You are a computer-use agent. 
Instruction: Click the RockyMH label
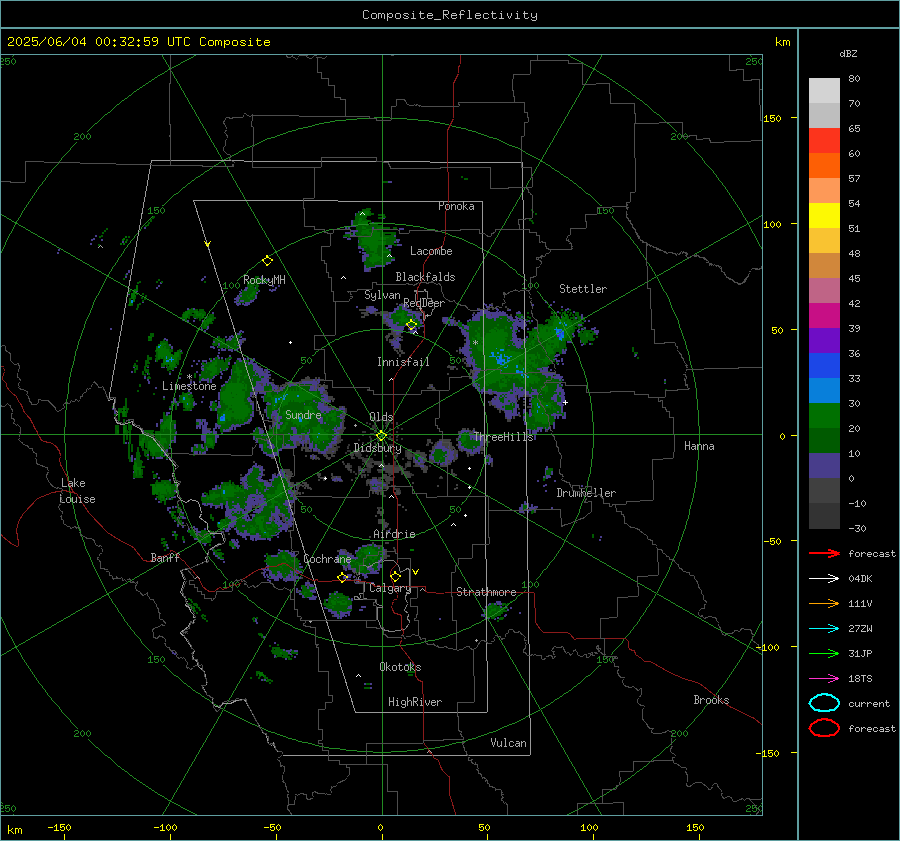click(264, 280)
